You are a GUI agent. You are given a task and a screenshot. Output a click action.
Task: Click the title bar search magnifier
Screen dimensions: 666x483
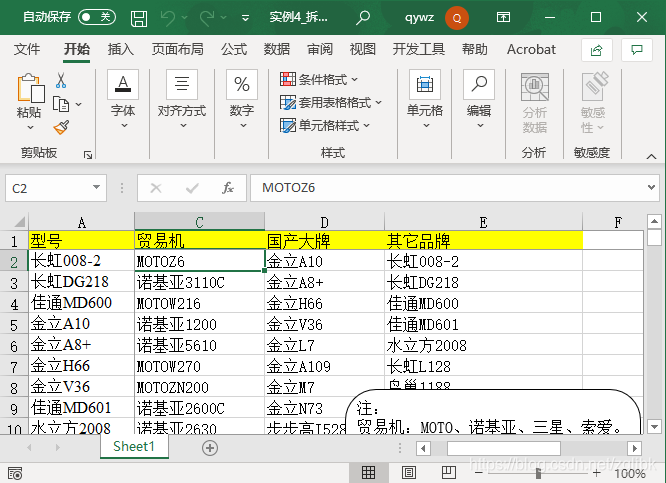pos(363,17)
